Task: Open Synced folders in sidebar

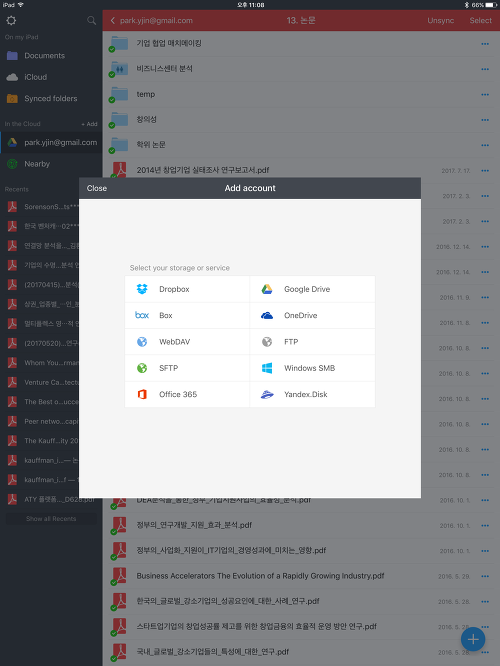Action: (x=51, y=99)
